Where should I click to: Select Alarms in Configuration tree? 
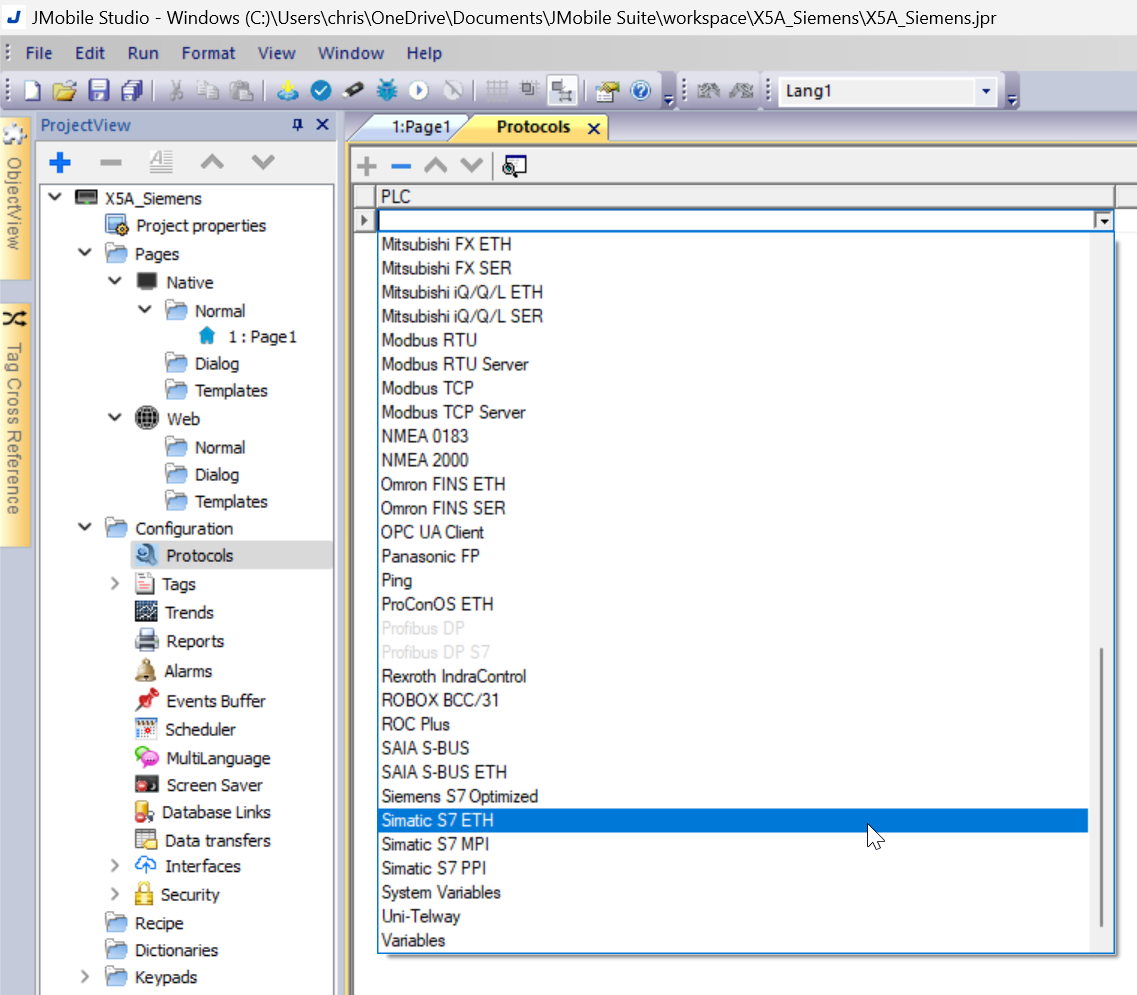click(x=188, y=671)
